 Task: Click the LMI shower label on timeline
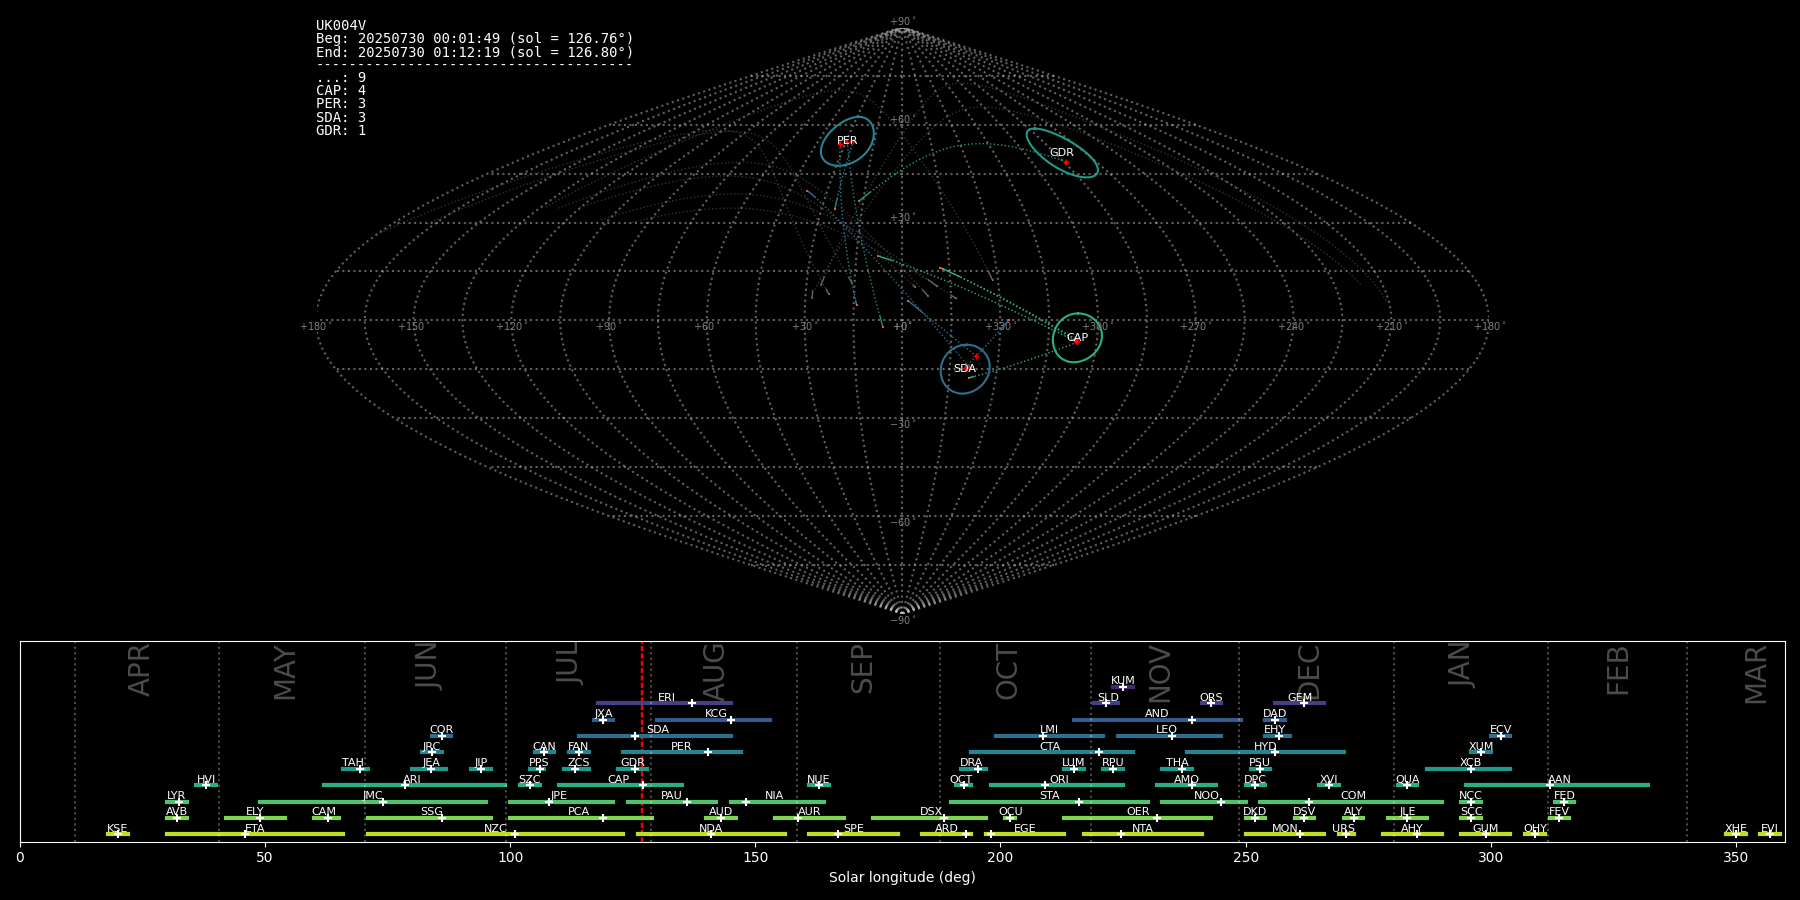tap(1049, 730)
